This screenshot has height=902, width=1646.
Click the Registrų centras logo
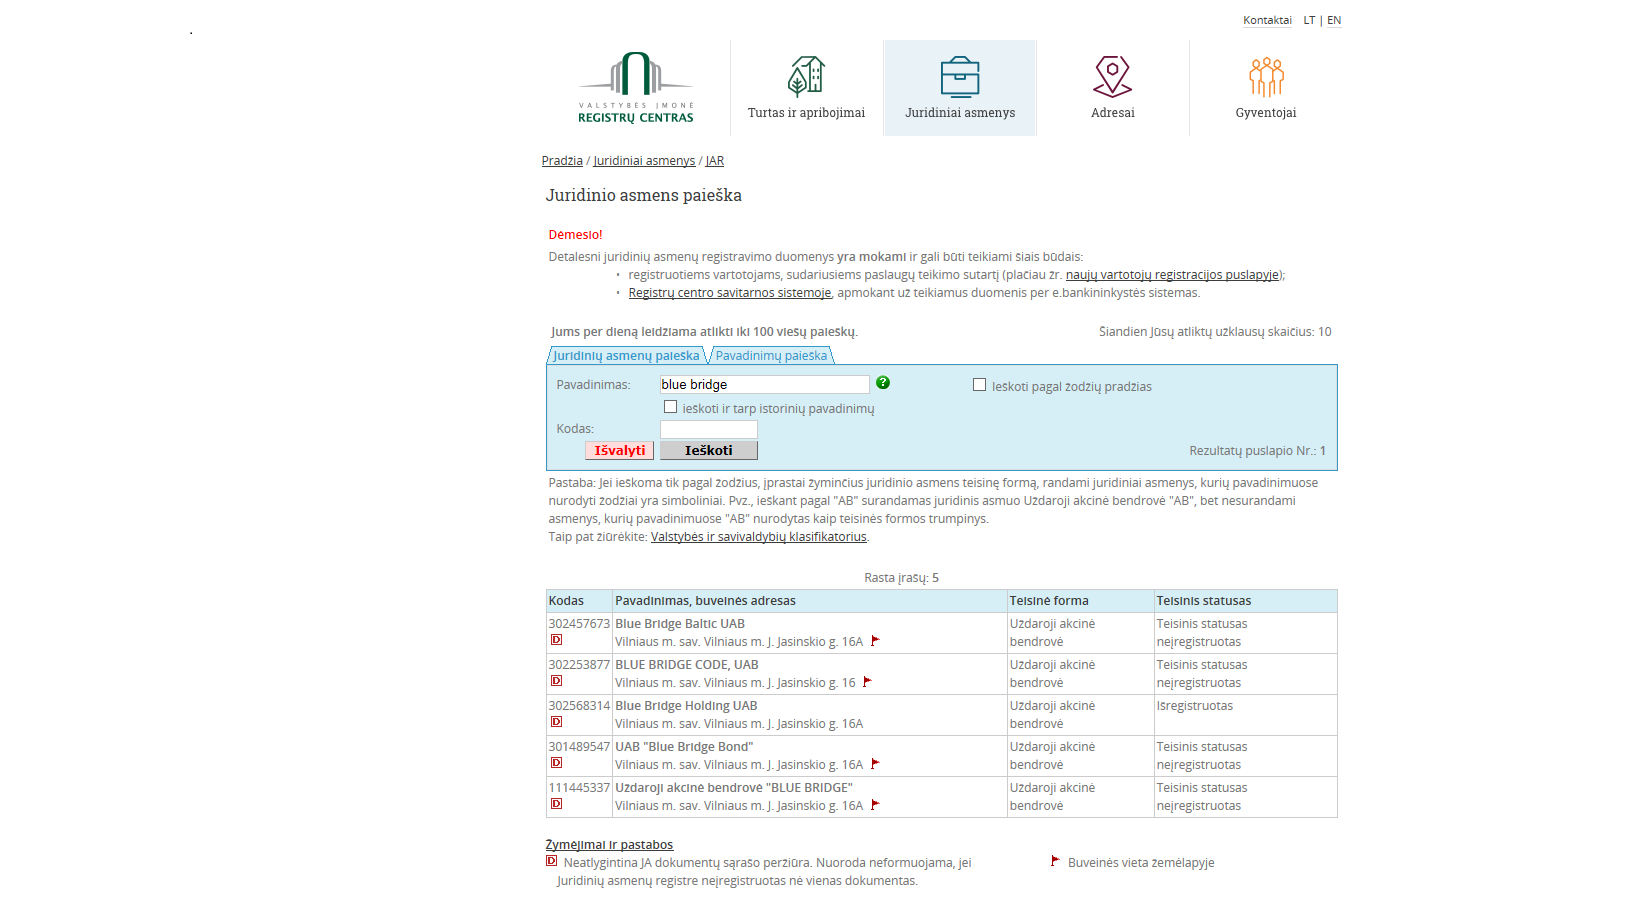click(636, 88)
